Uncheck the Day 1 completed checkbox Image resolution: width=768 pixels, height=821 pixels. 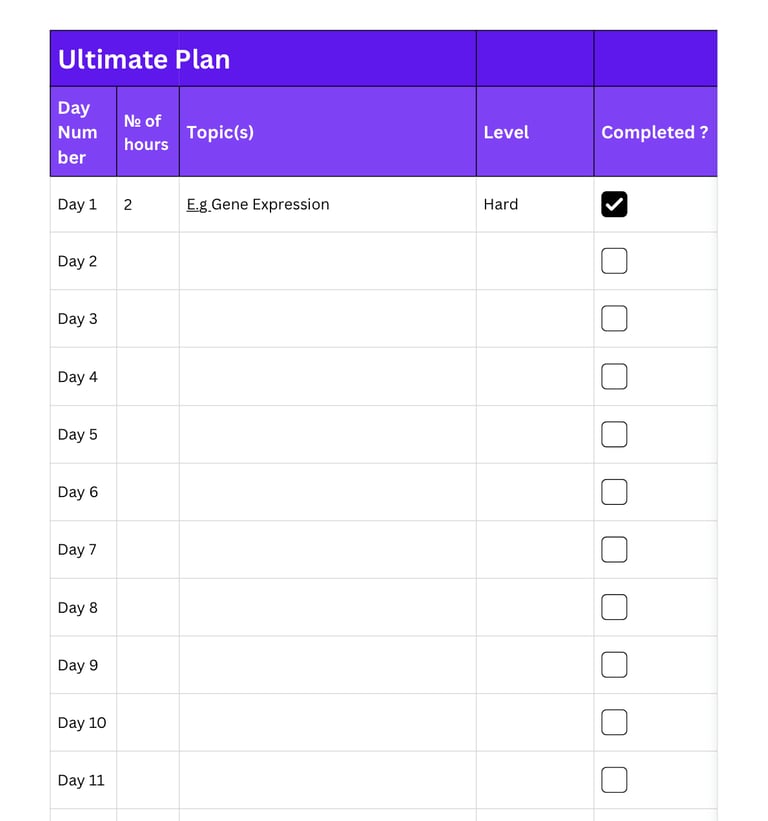(614, 204)
